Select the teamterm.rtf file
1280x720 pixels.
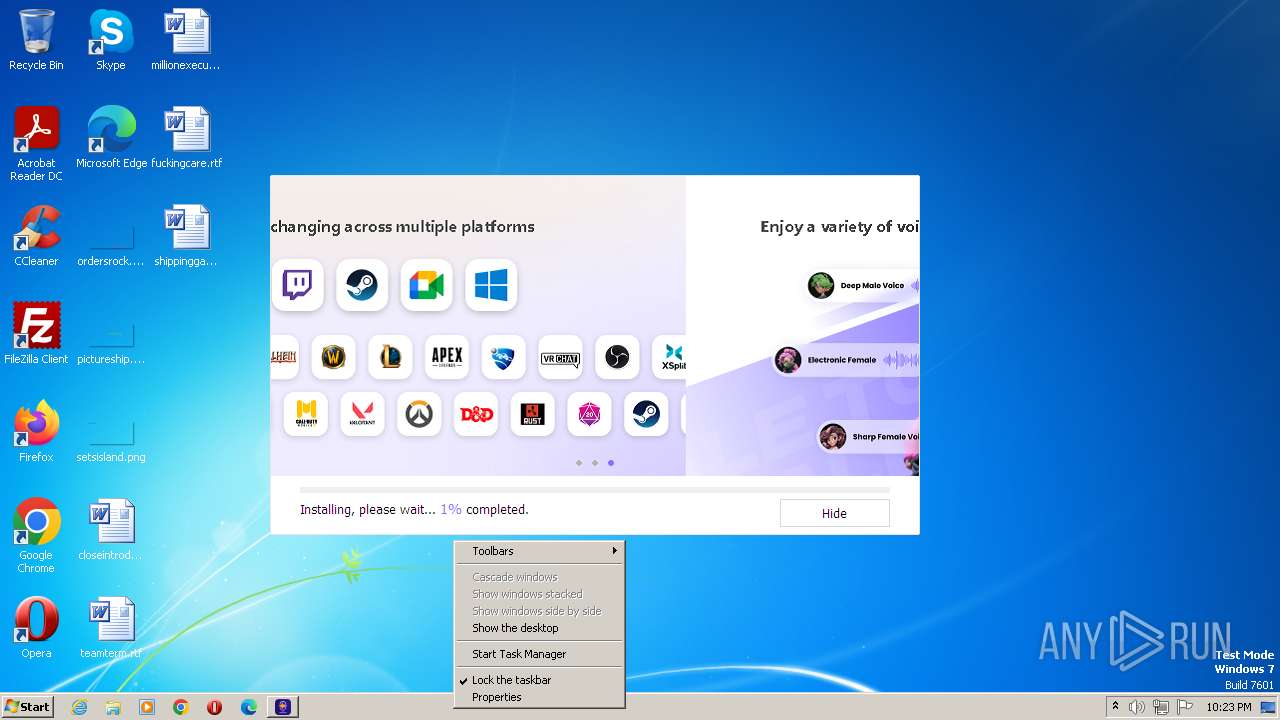click(x=110, y=628)
